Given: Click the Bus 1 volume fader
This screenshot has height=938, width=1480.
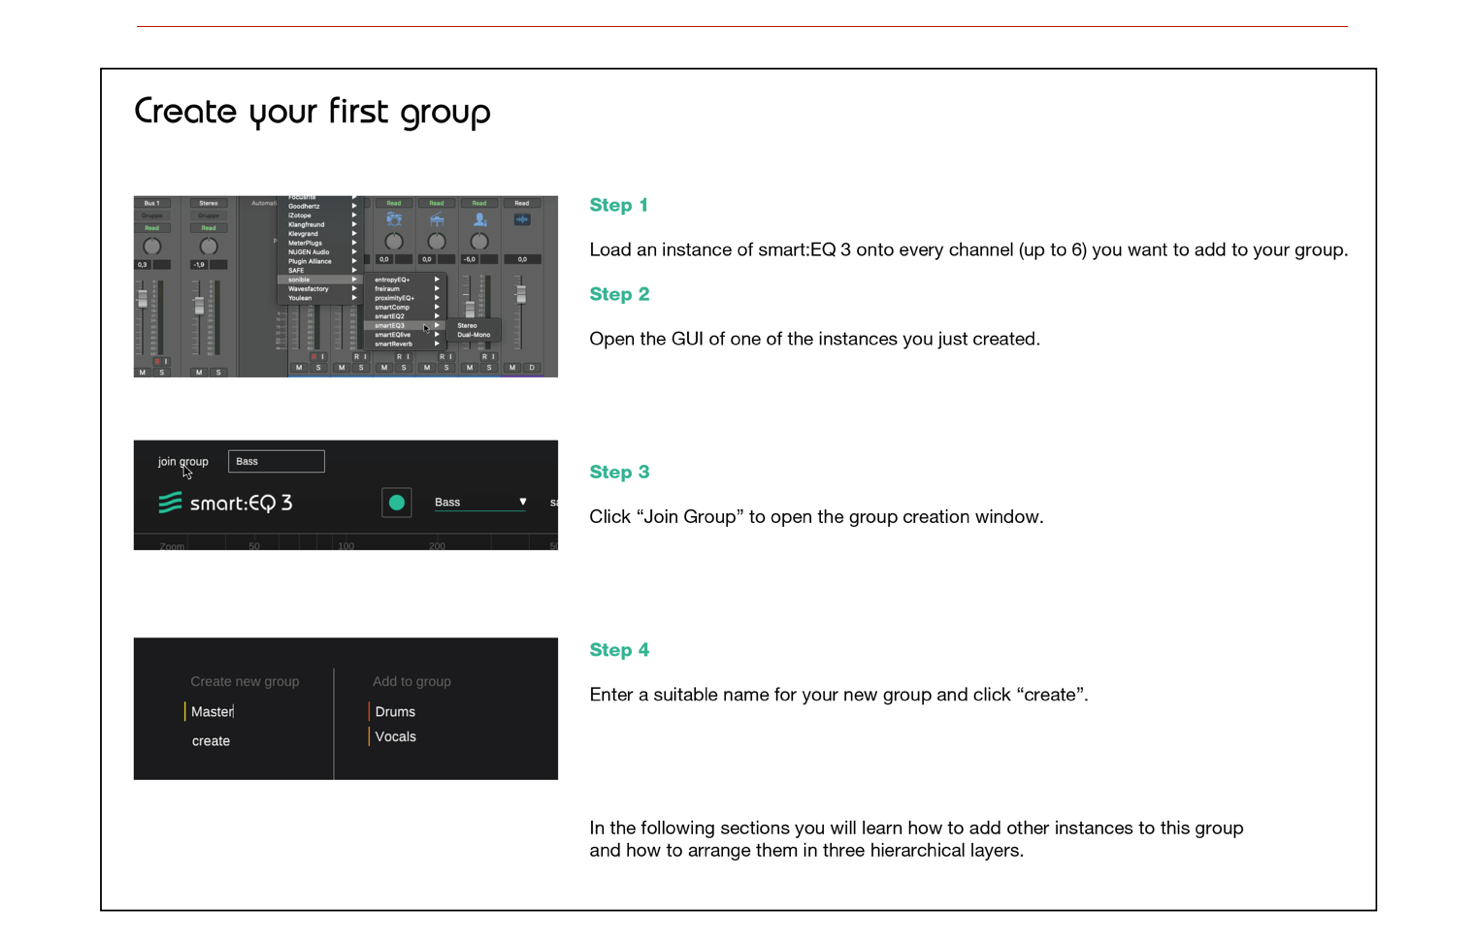Looking at the screenshot, I should tap(143, 299).
